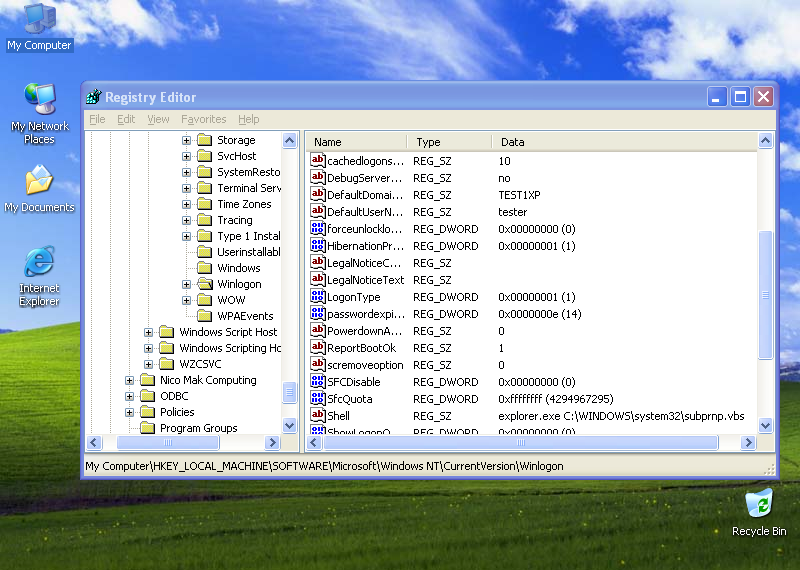This screenshot has width=800, height=570.
Task: Click values pane horizontal scroll-left arrow
Action: (x=314, y=442)
